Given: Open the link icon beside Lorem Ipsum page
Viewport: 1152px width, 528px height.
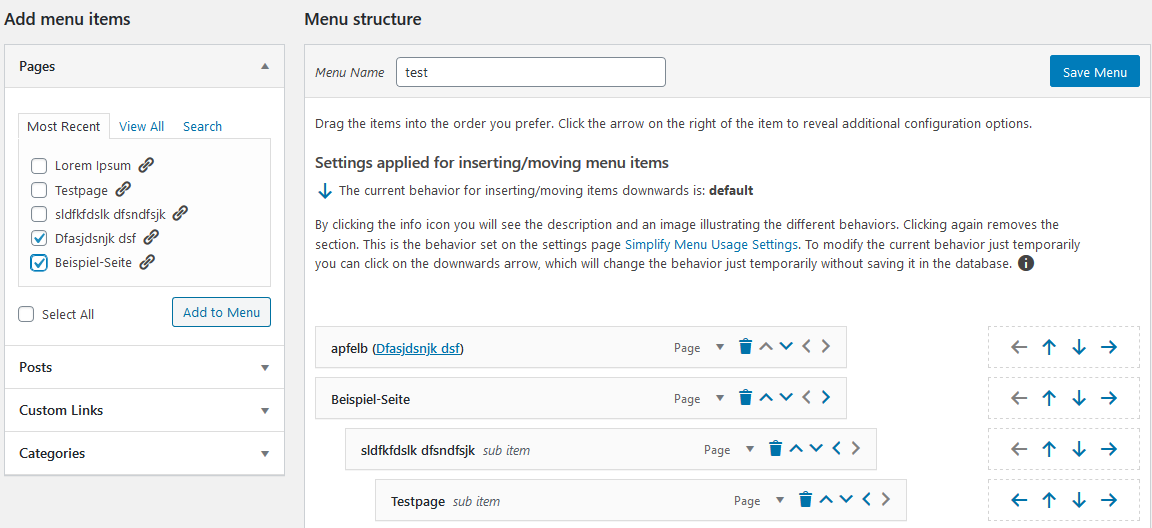Looking at the screenshot, I should tap(146, 166).
